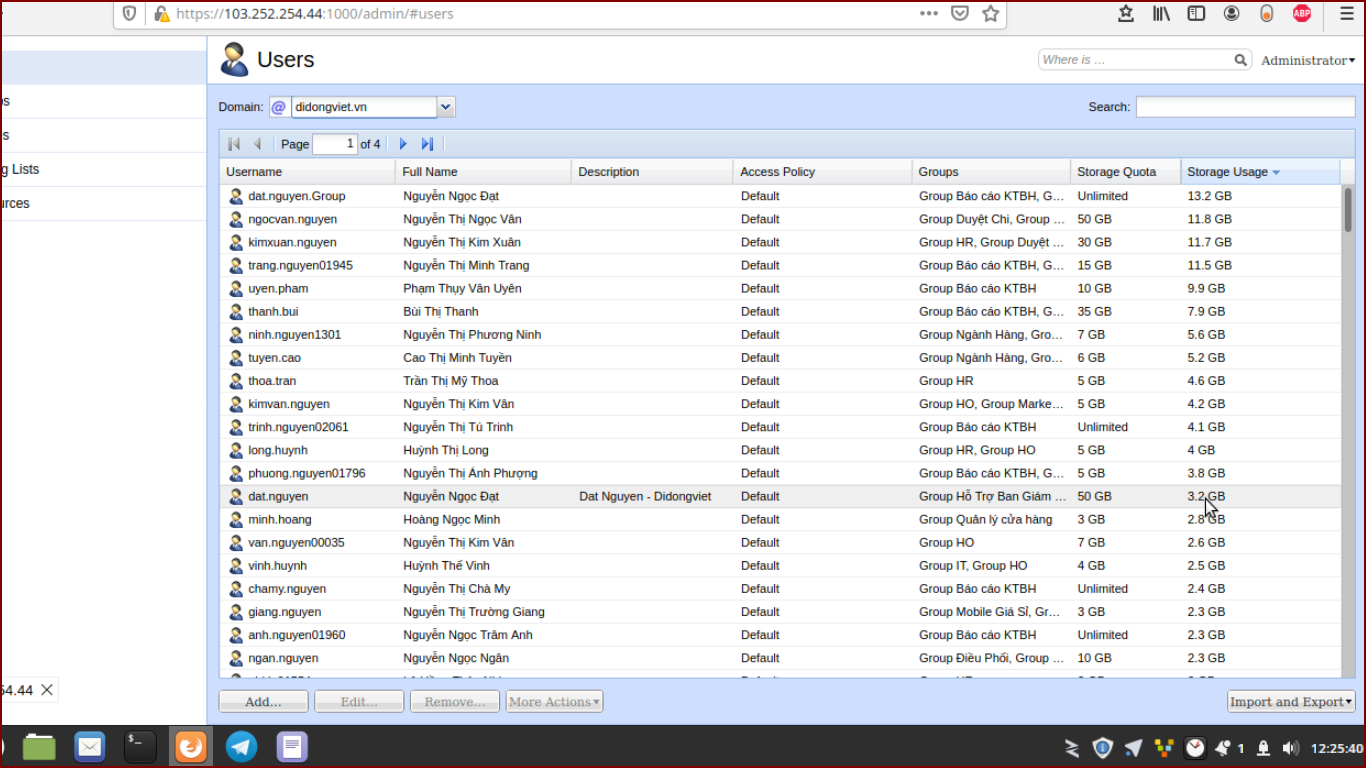This screenshot has width=1366, height=768.
Task: Show Firefox bookmarks menu toolbar icon
Action: tap(1126, 13)
